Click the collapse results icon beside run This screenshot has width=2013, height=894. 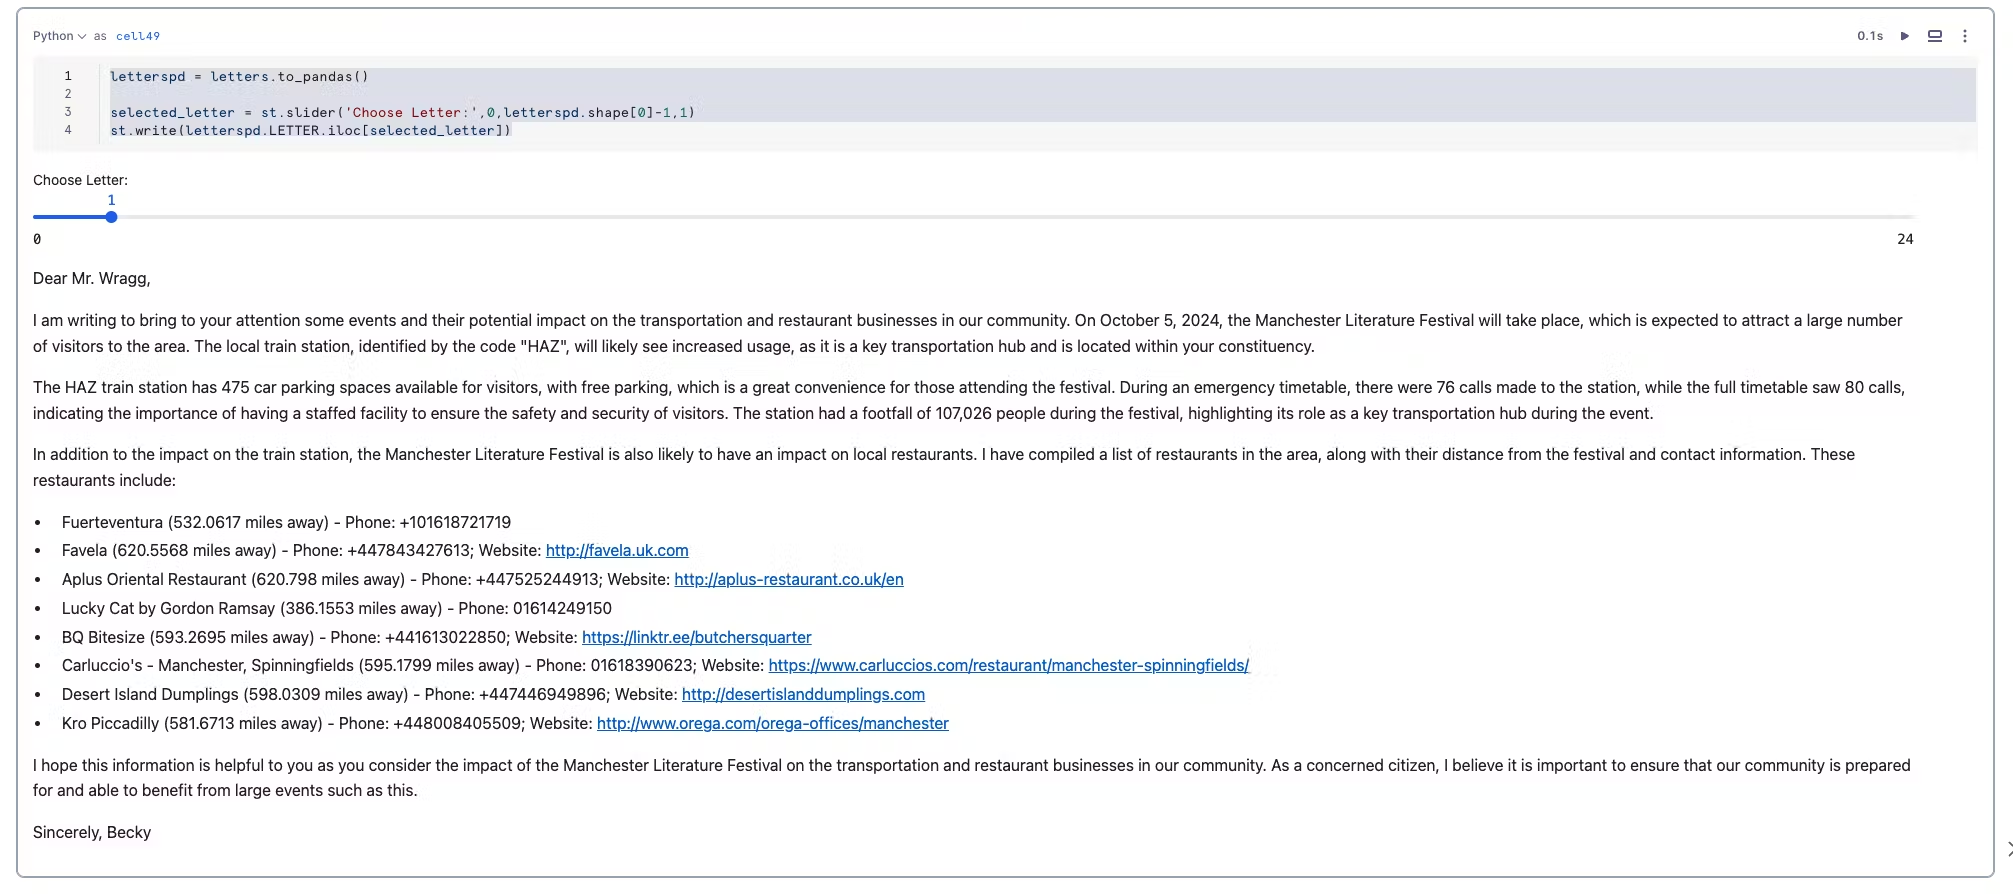(x=1935, y=36)
